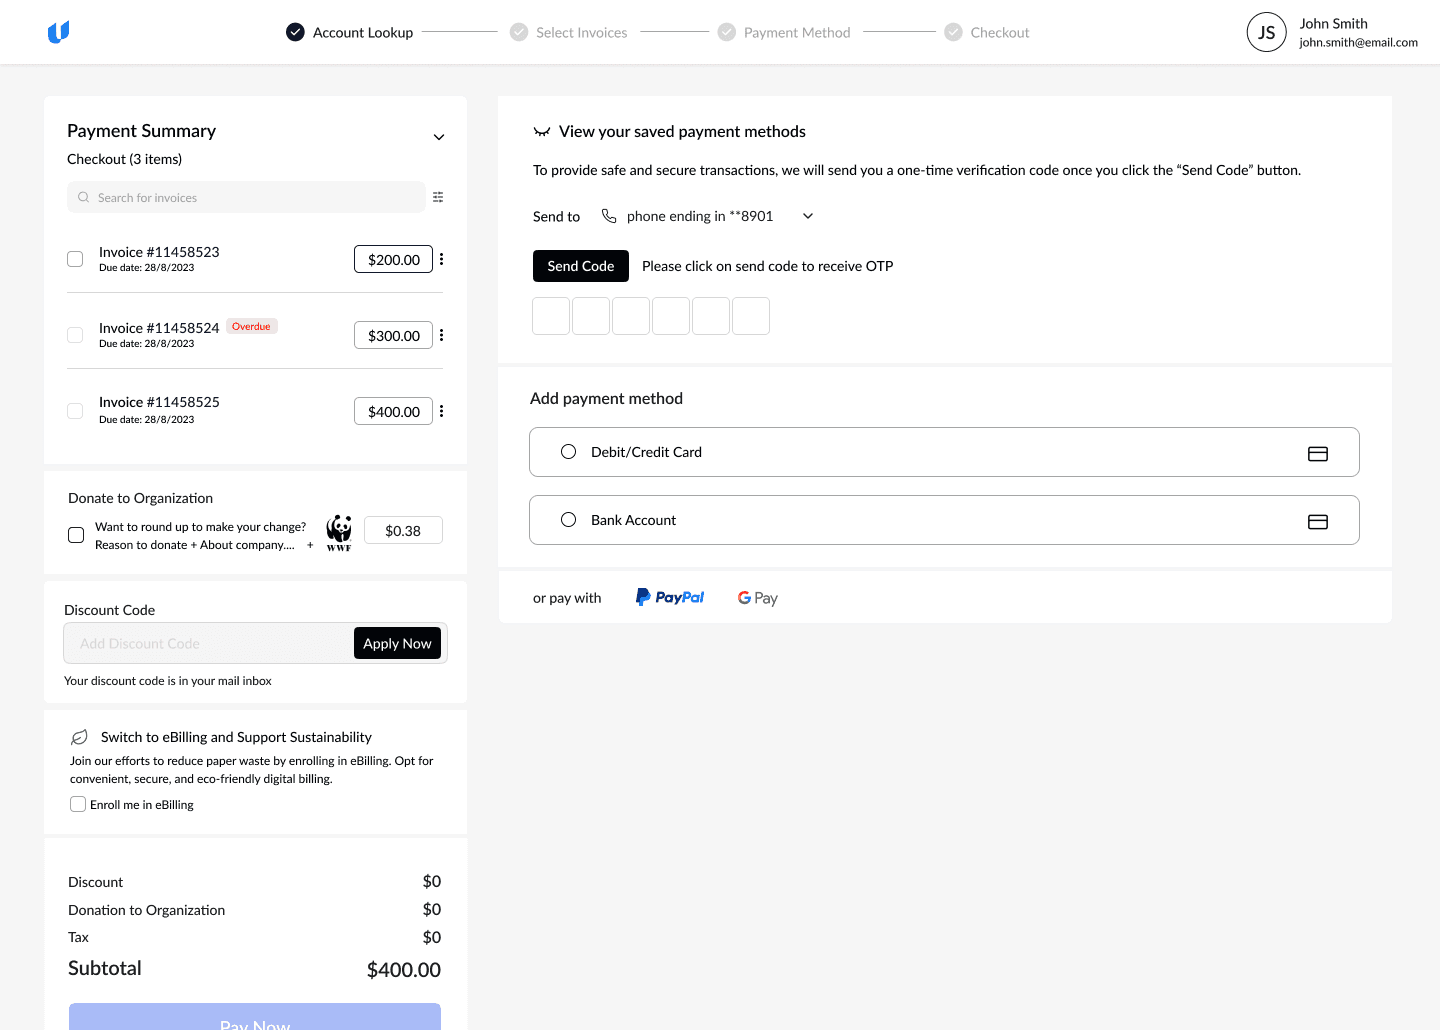
Task: Click the plus icon after About company
Action: coord(310,545)
